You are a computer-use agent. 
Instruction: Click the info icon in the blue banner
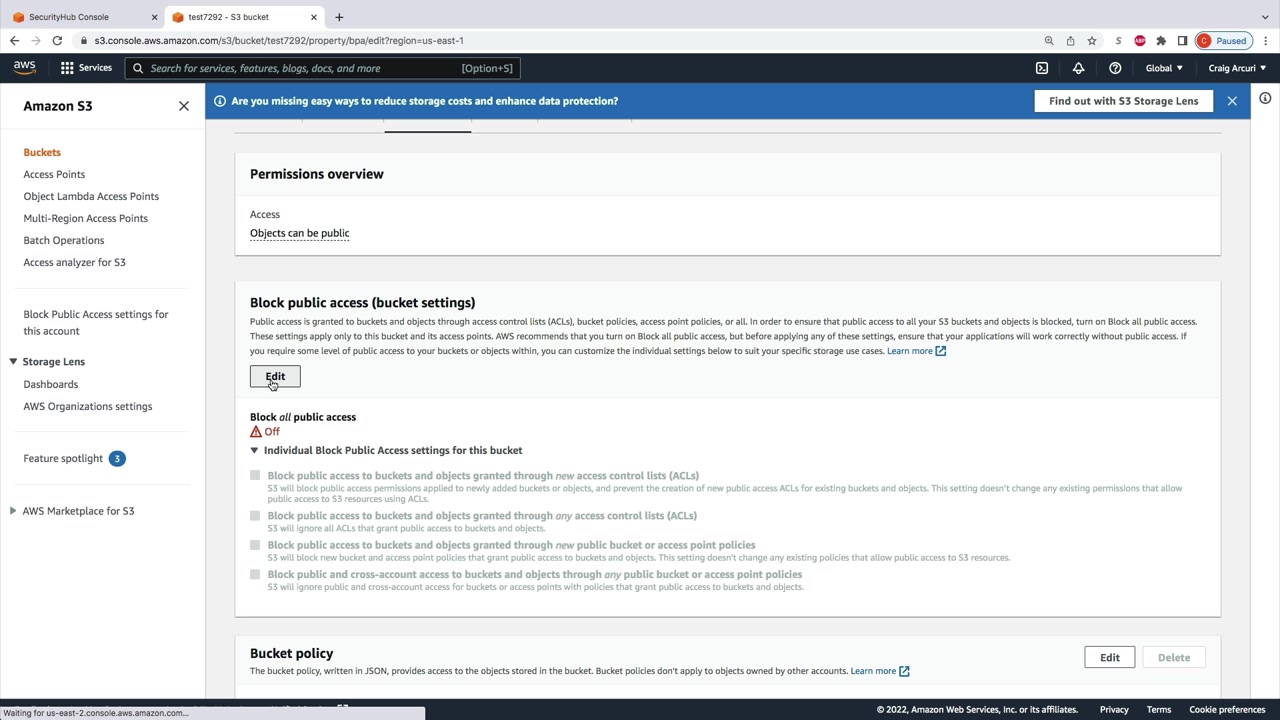(x=220, y=101)
